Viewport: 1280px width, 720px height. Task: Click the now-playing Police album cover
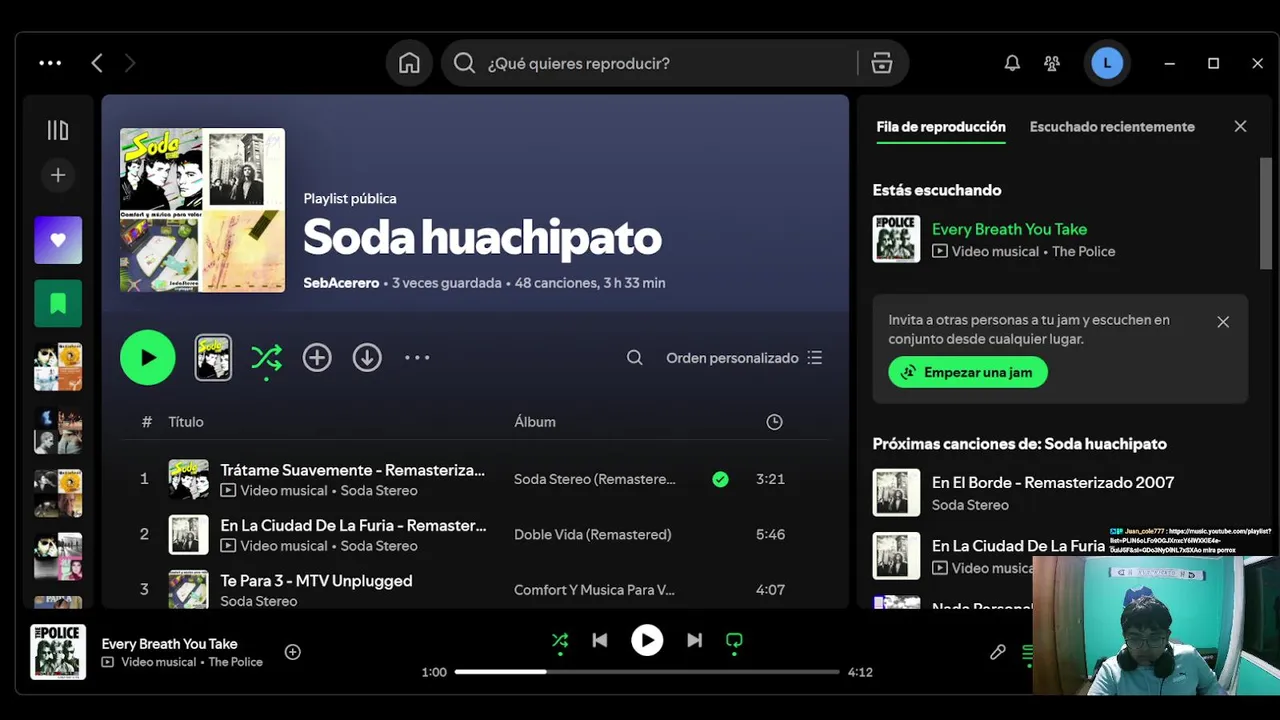click(x=58, y=652)
